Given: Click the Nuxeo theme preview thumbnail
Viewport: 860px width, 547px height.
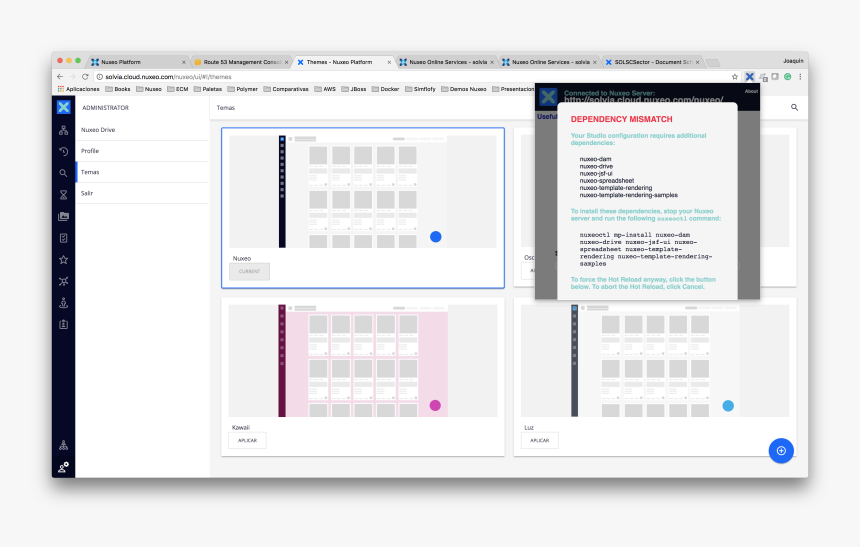Looking at the screenshot, I should [363, 191].
